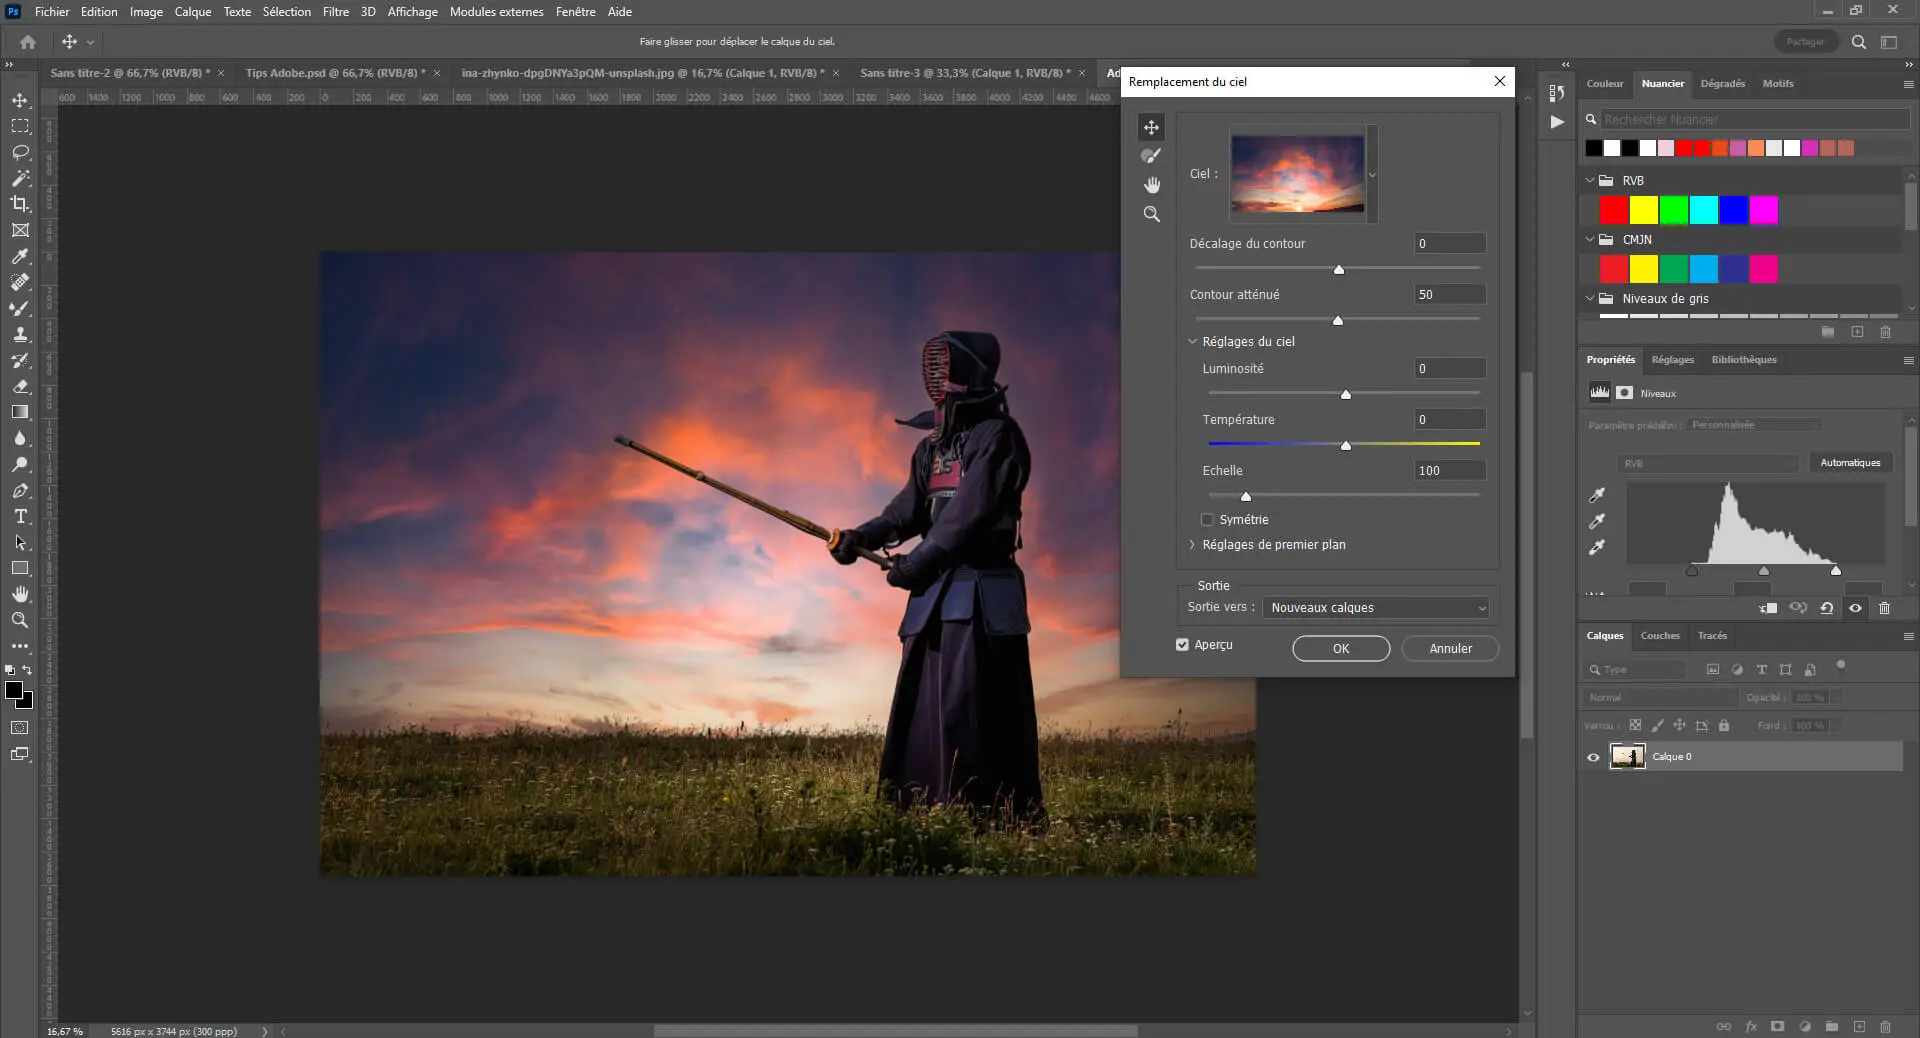
Task: Click the yellow swatch in RVB group
Action: click(x=1643, y=210)
